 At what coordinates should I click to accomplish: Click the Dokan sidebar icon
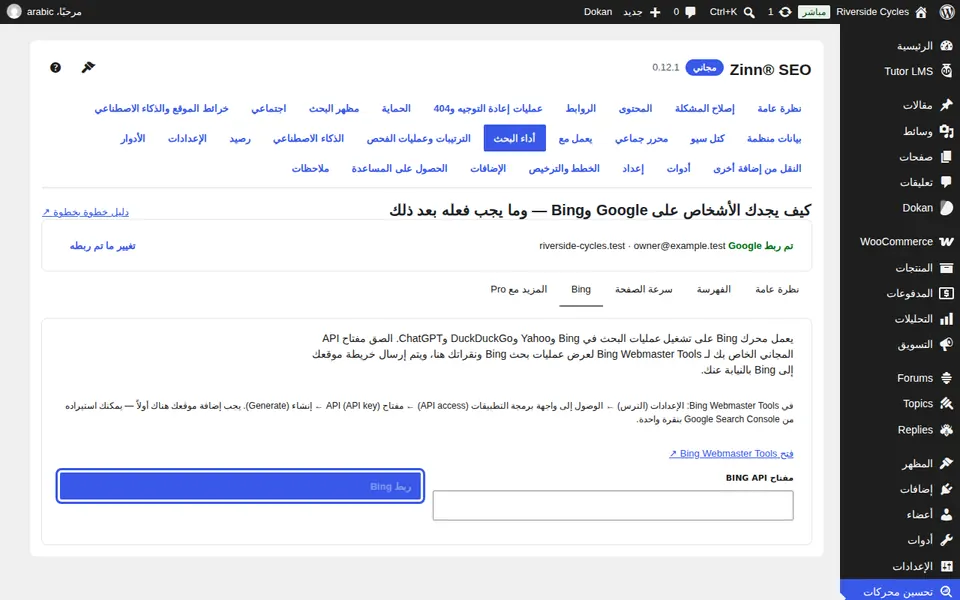click(947, 208)
